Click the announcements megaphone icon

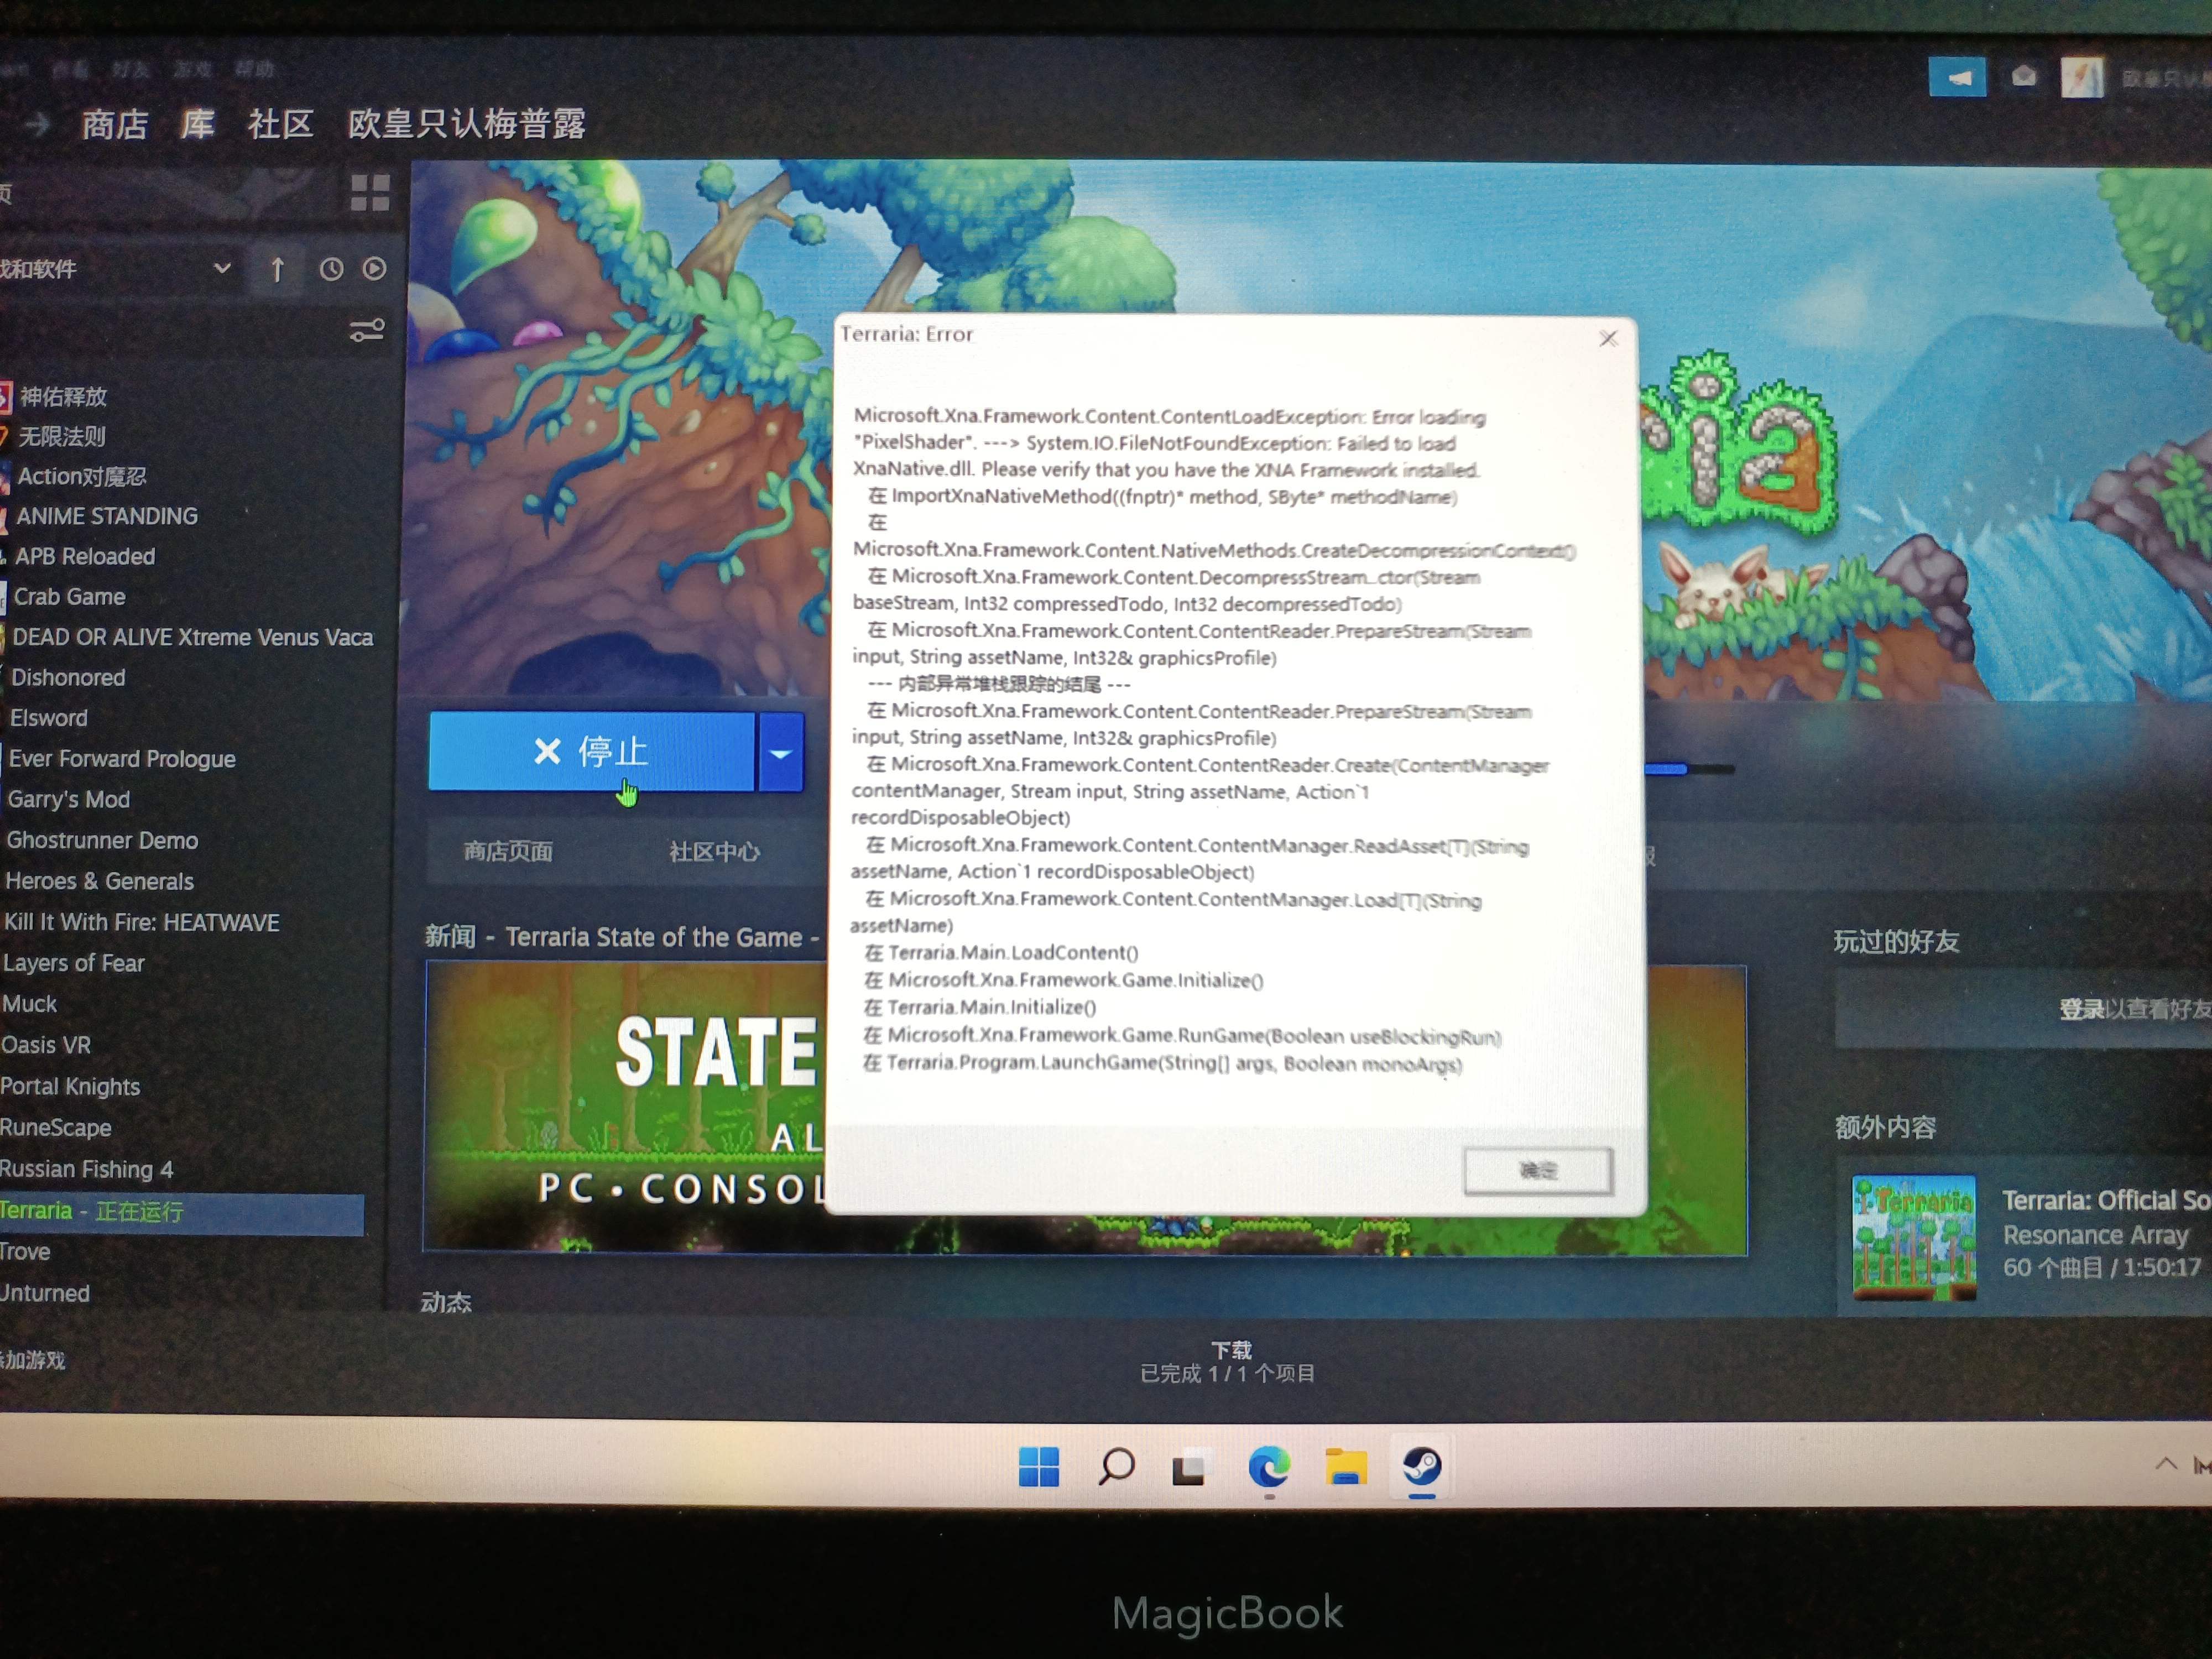click(1957, 78)
